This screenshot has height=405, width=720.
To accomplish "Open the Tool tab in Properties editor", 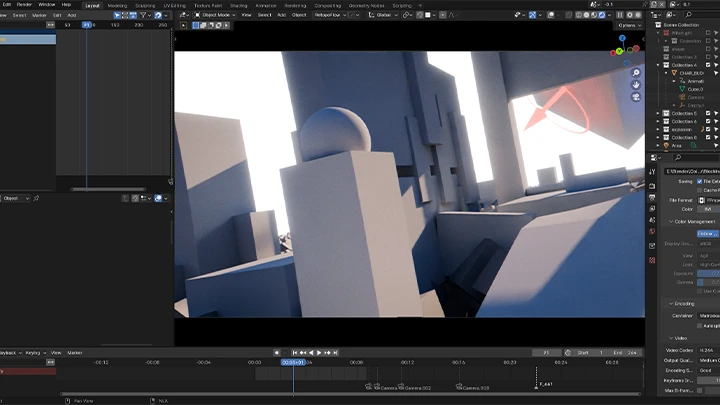I will click(652, 172).
